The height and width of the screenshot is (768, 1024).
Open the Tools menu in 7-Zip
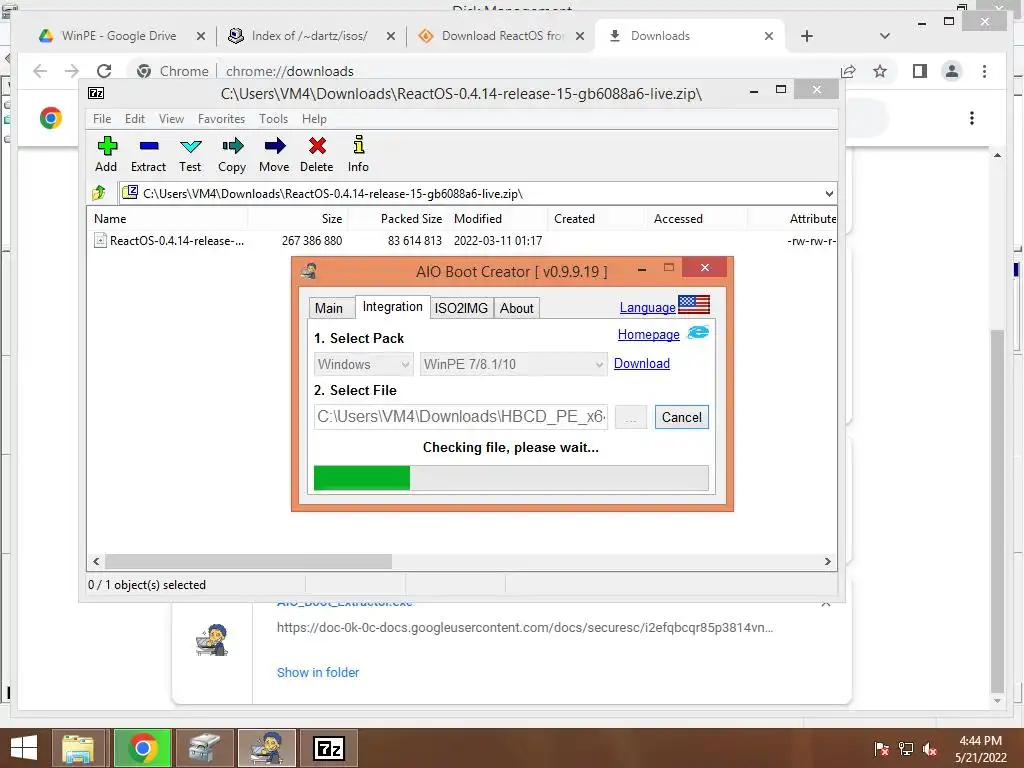tap(273, 119)
